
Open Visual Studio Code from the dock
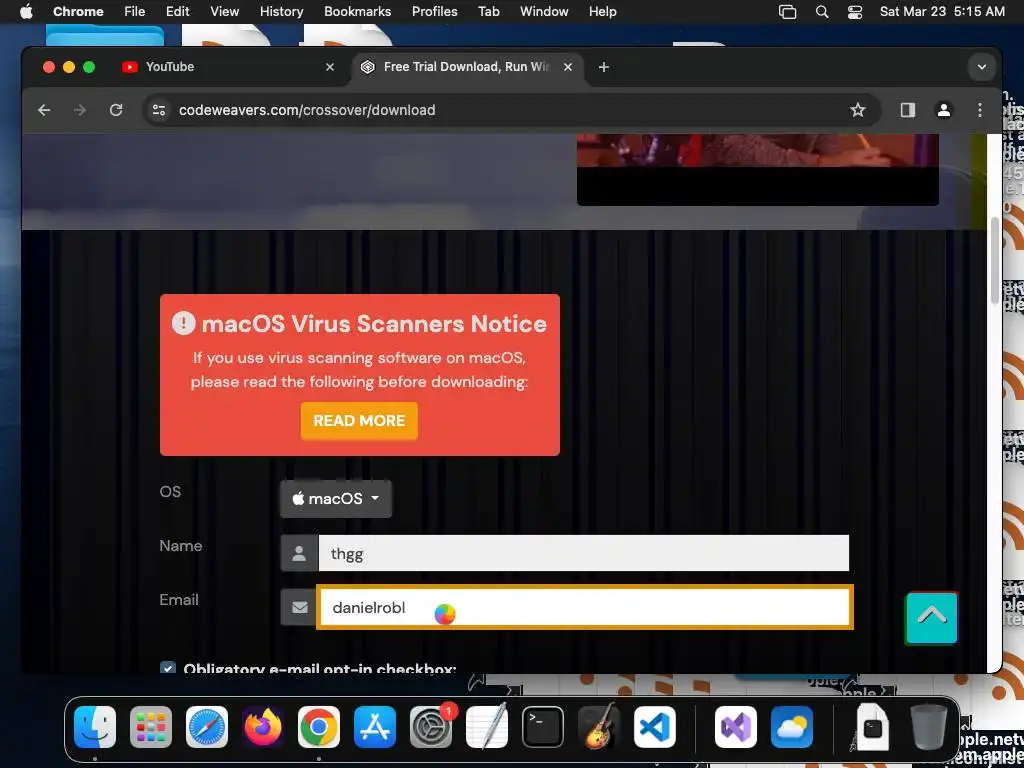pos(655,727)
